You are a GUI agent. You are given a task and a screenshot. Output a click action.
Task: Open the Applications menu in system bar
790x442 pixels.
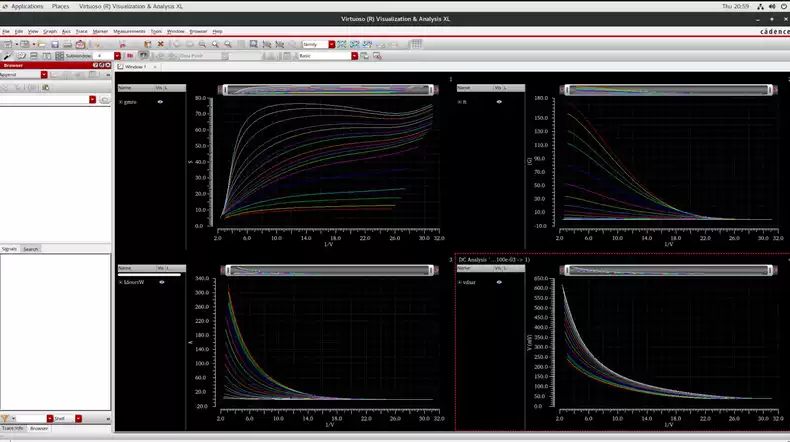(27, 6)
